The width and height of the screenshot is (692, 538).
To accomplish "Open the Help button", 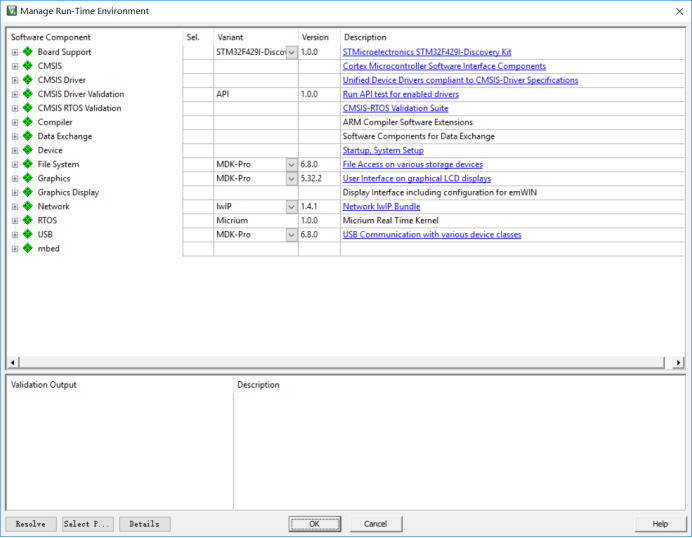I will tap(660, 524).
